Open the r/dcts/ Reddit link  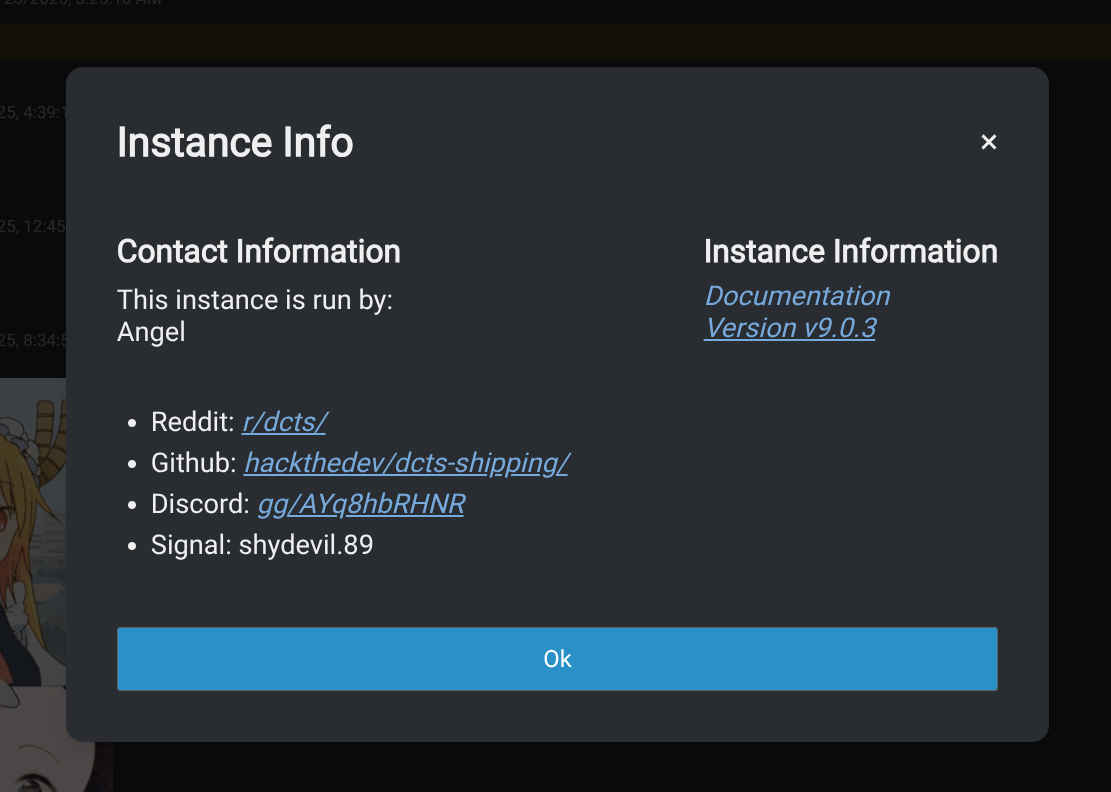[x=284, y=422]
